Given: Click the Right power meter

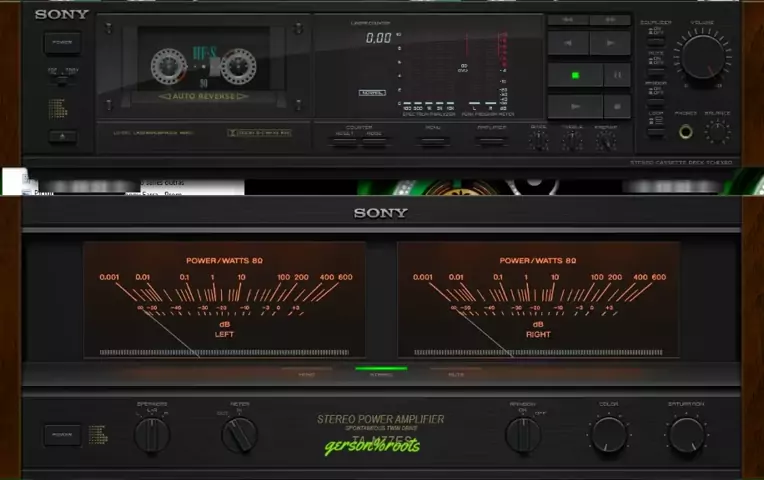Looking at the screenshot, I should coord(538,300).
